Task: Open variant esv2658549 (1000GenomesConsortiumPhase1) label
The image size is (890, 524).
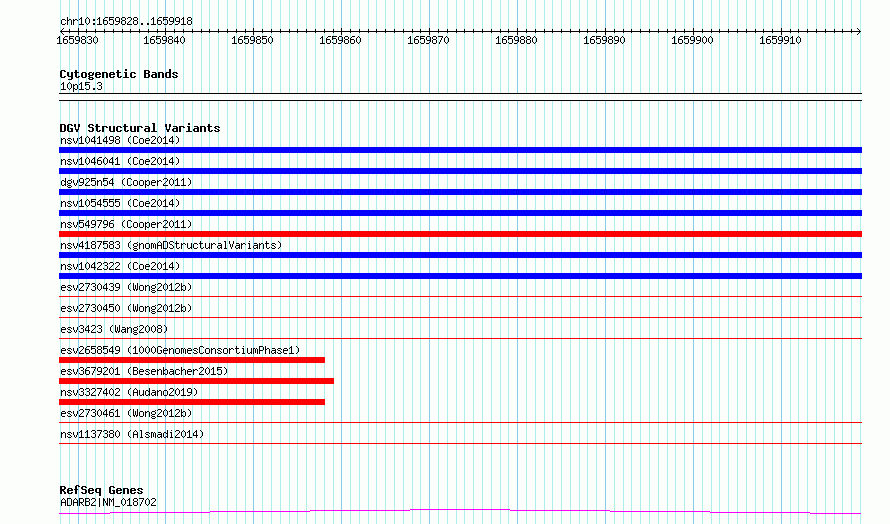Action: click(x=180, y=350)
